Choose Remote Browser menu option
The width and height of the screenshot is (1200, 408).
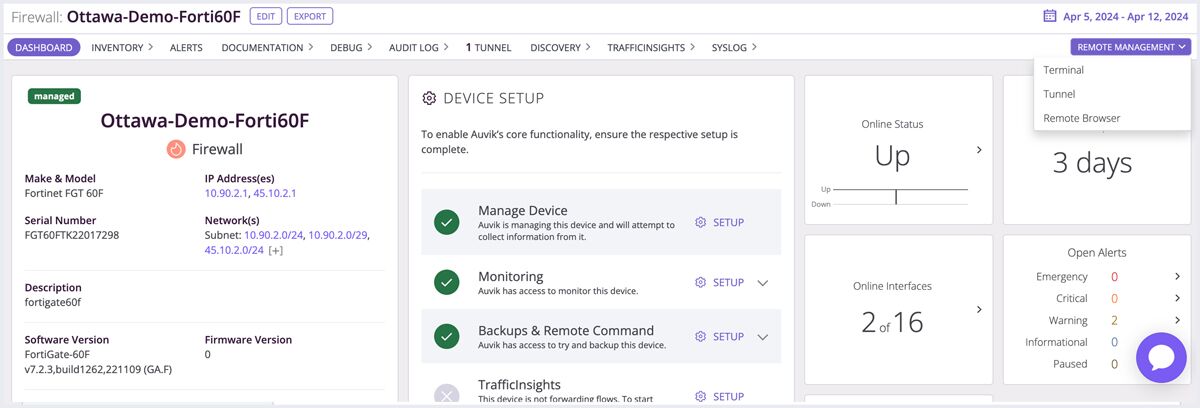[1081, 118]
